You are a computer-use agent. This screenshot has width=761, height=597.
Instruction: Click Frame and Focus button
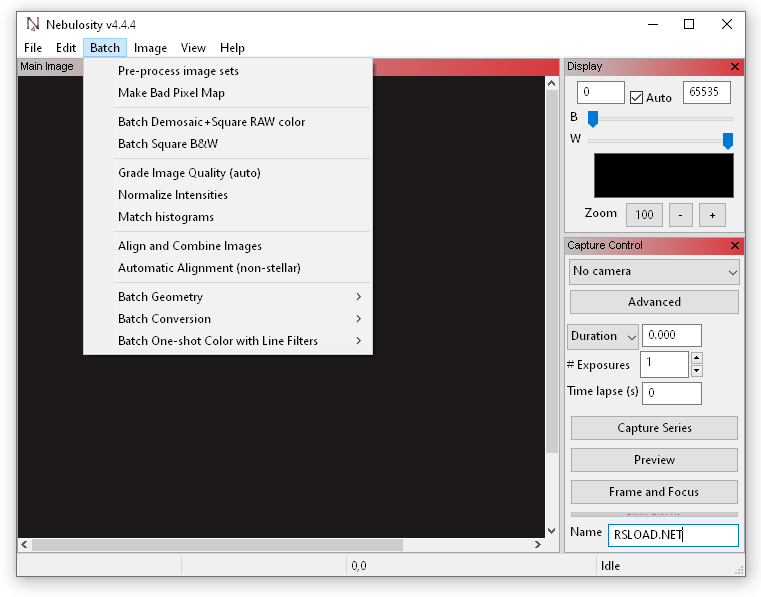pyautogui.click(x=654, y=492)
